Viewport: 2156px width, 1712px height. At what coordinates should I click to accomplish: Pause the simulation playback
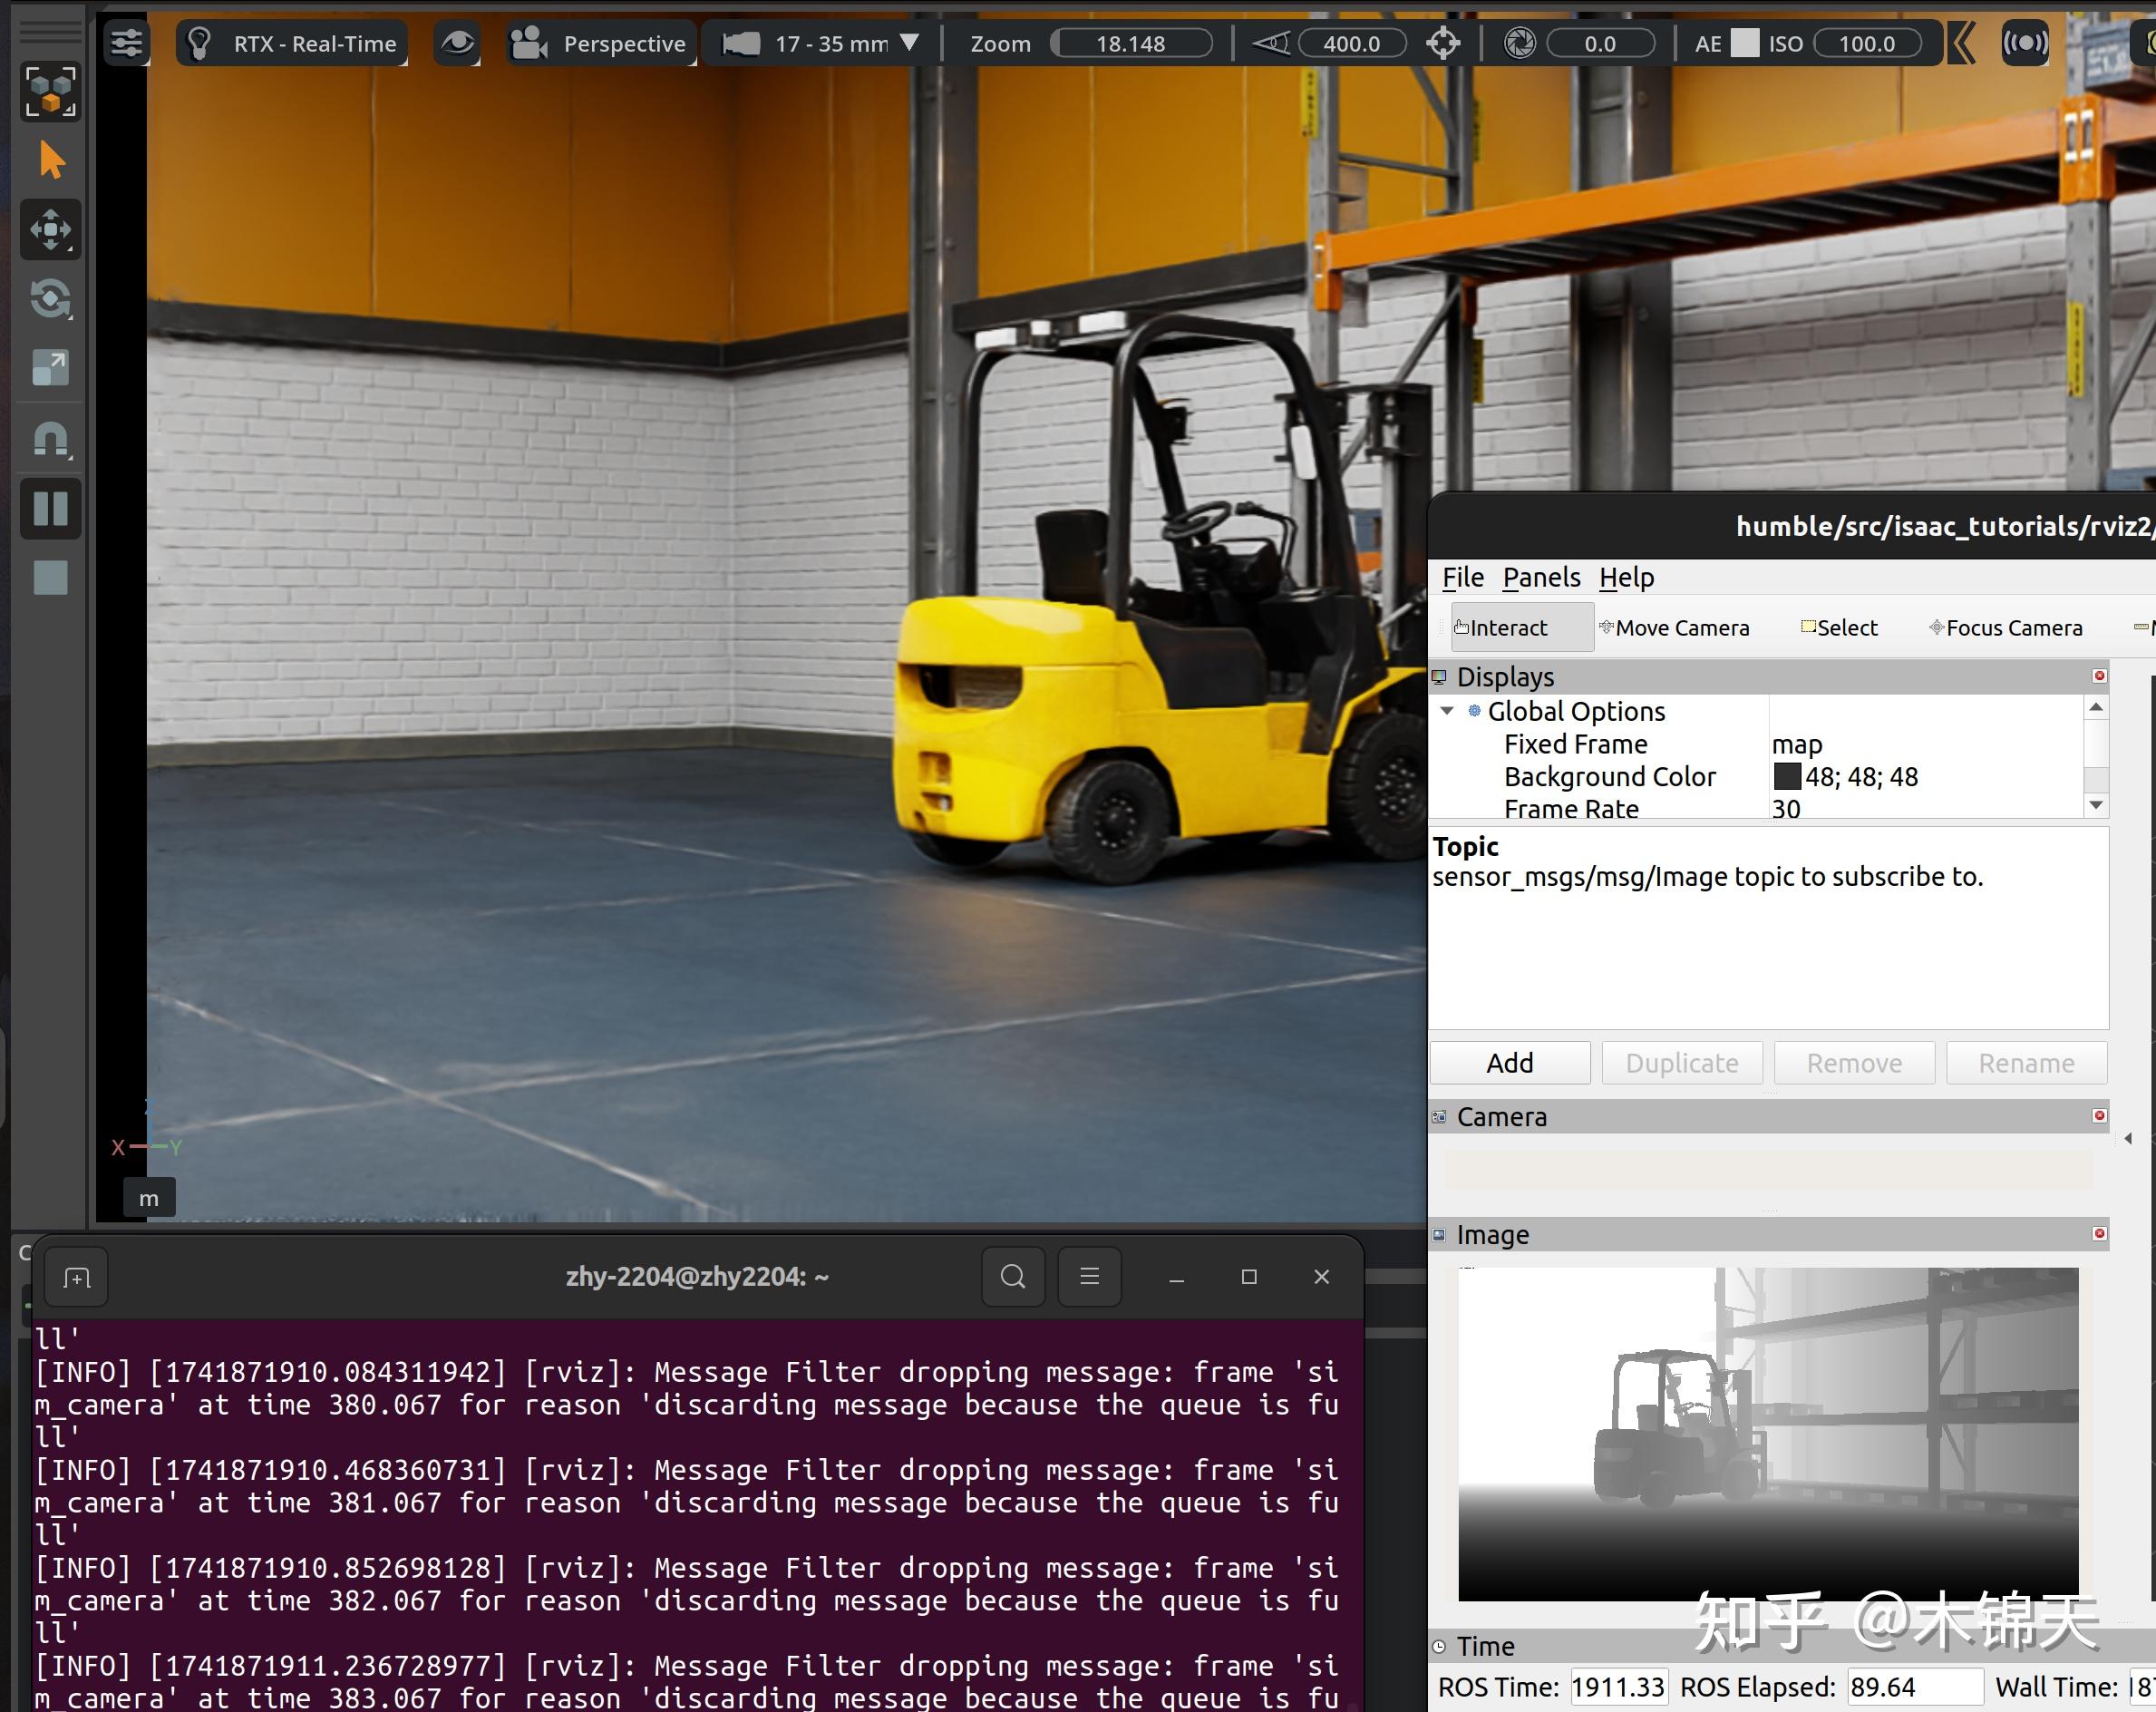(50, 509)
